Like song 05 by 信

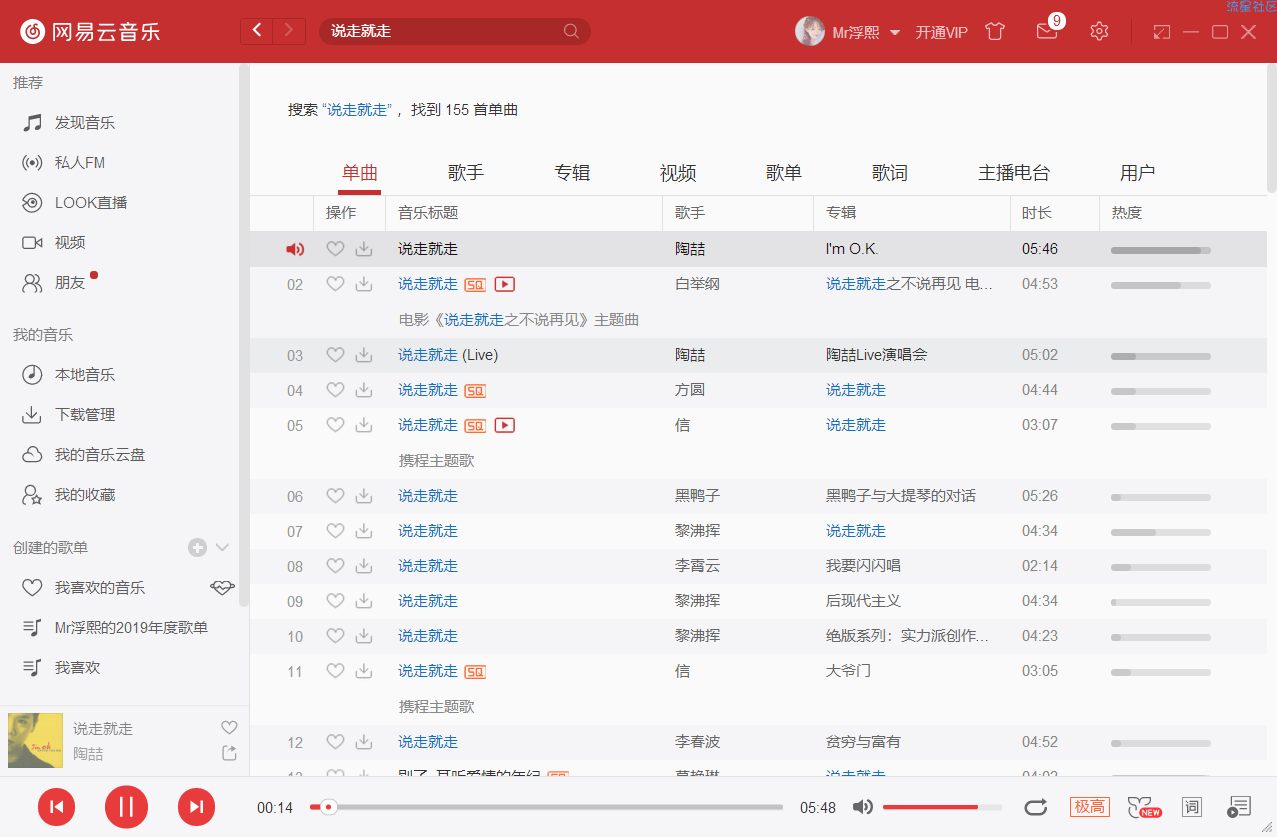[x=335, y=425]
